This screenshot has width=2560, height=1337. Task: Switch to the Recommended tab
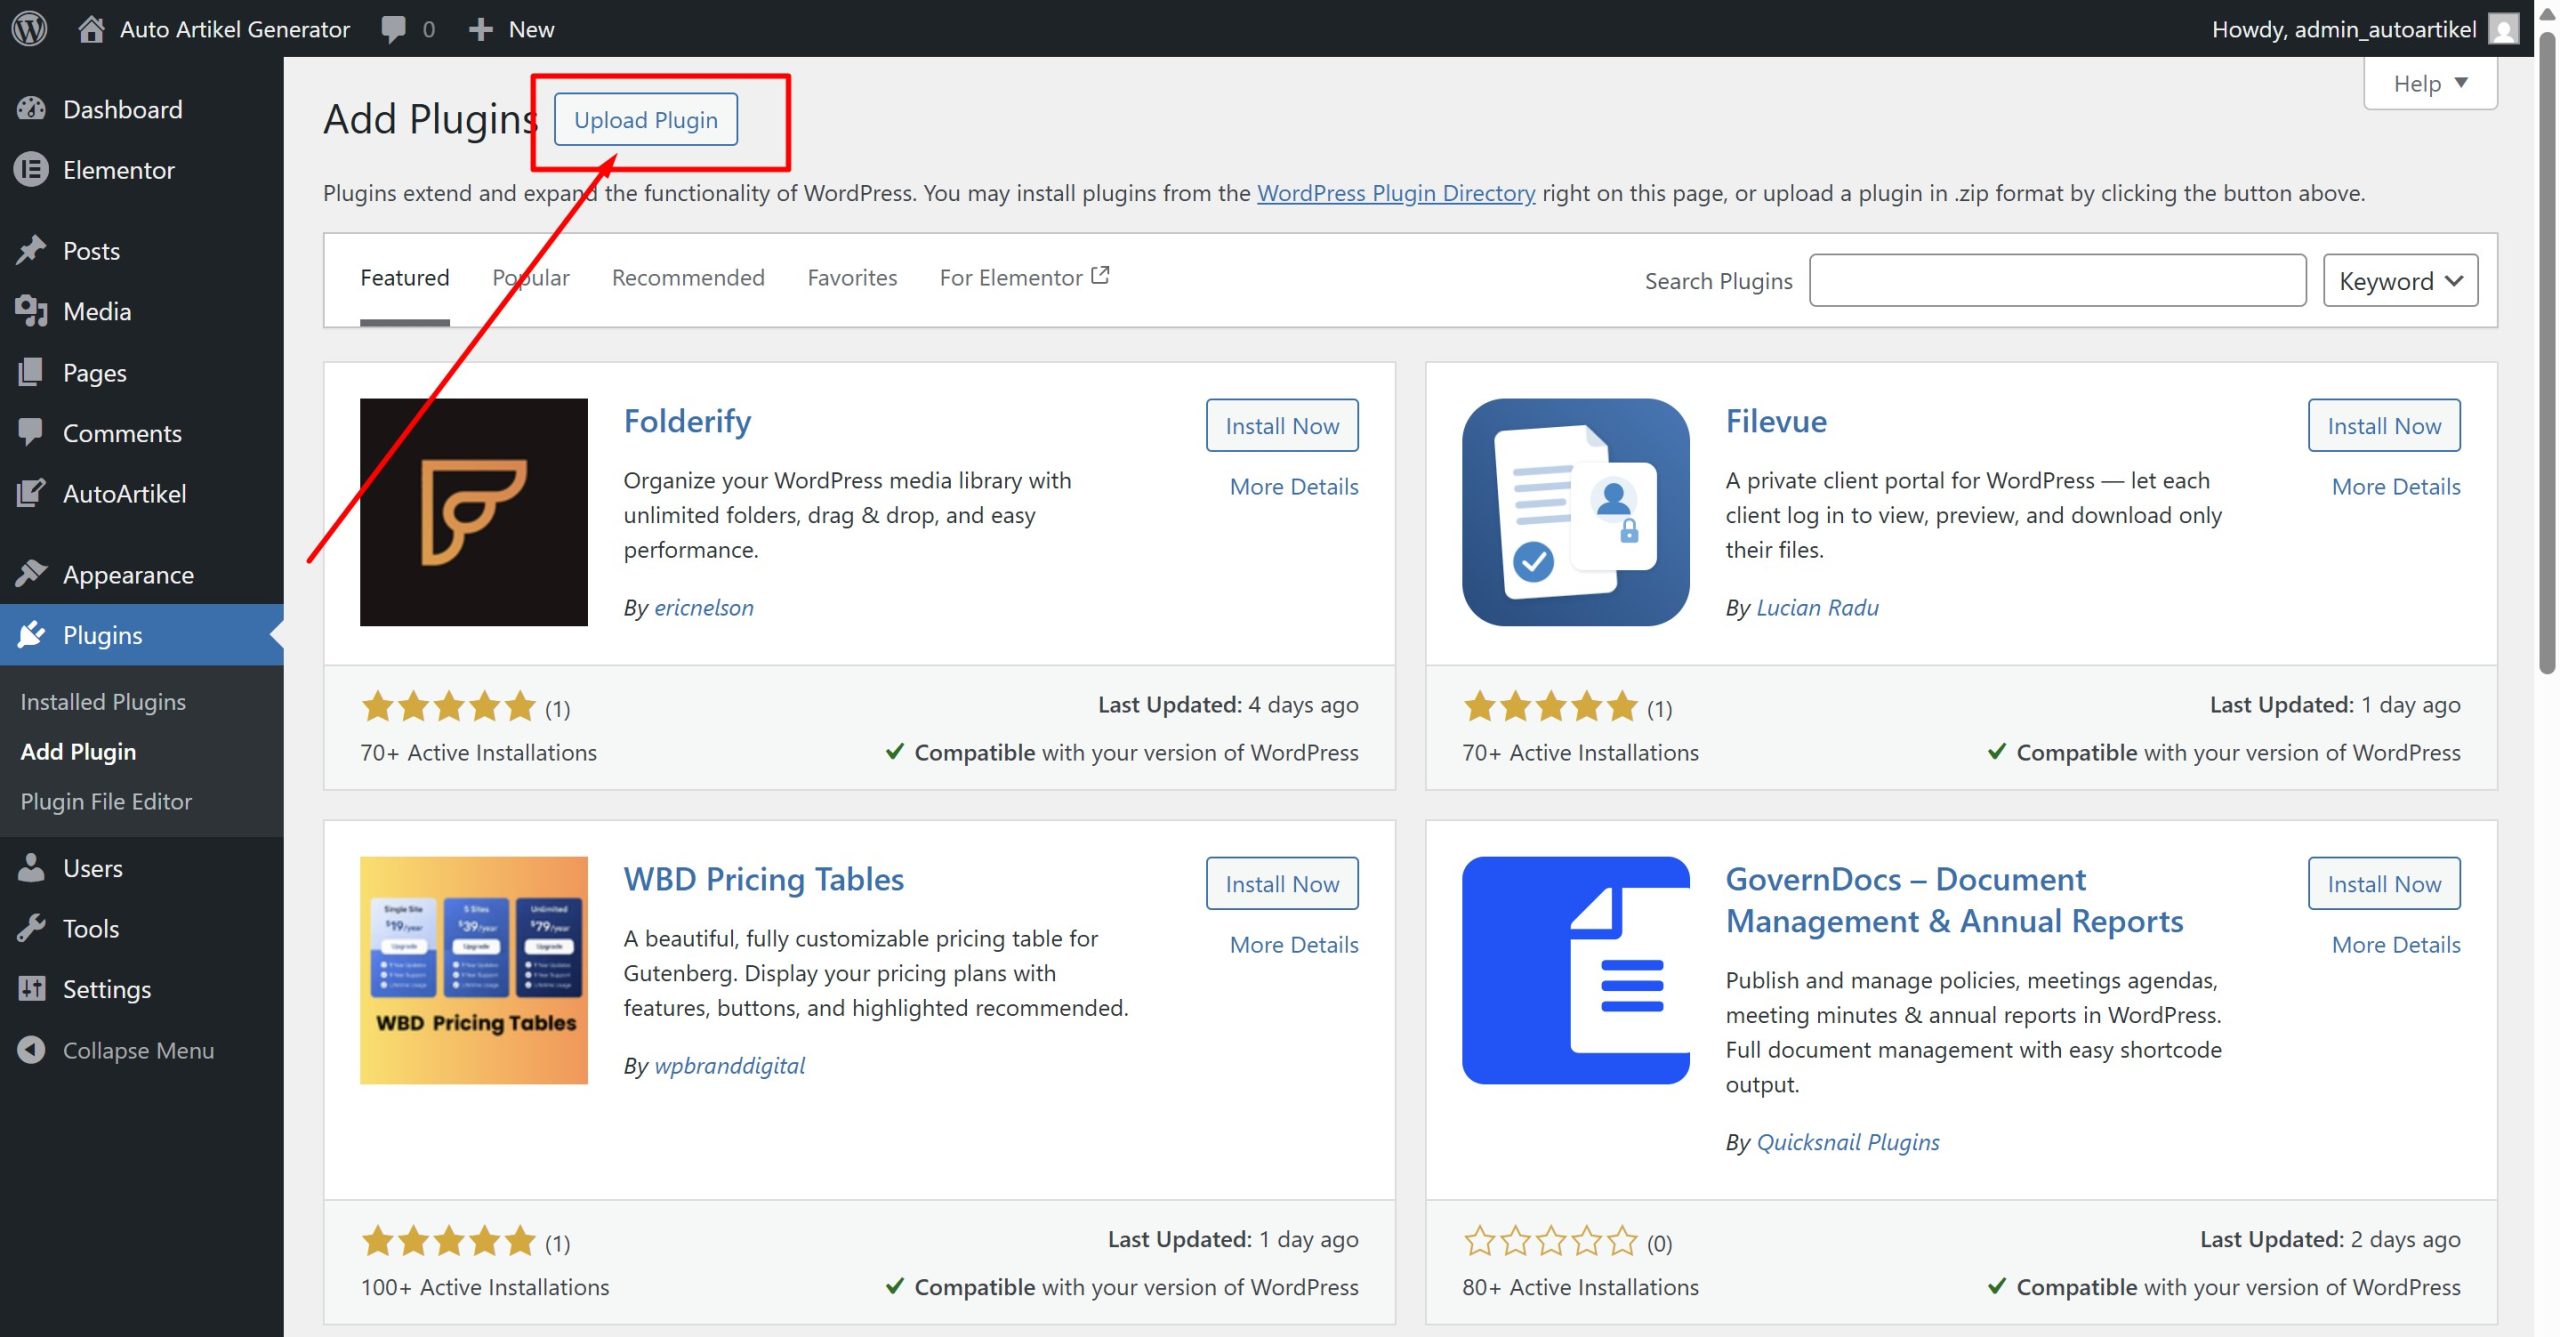pyautogui.click(x=688, y=278)
